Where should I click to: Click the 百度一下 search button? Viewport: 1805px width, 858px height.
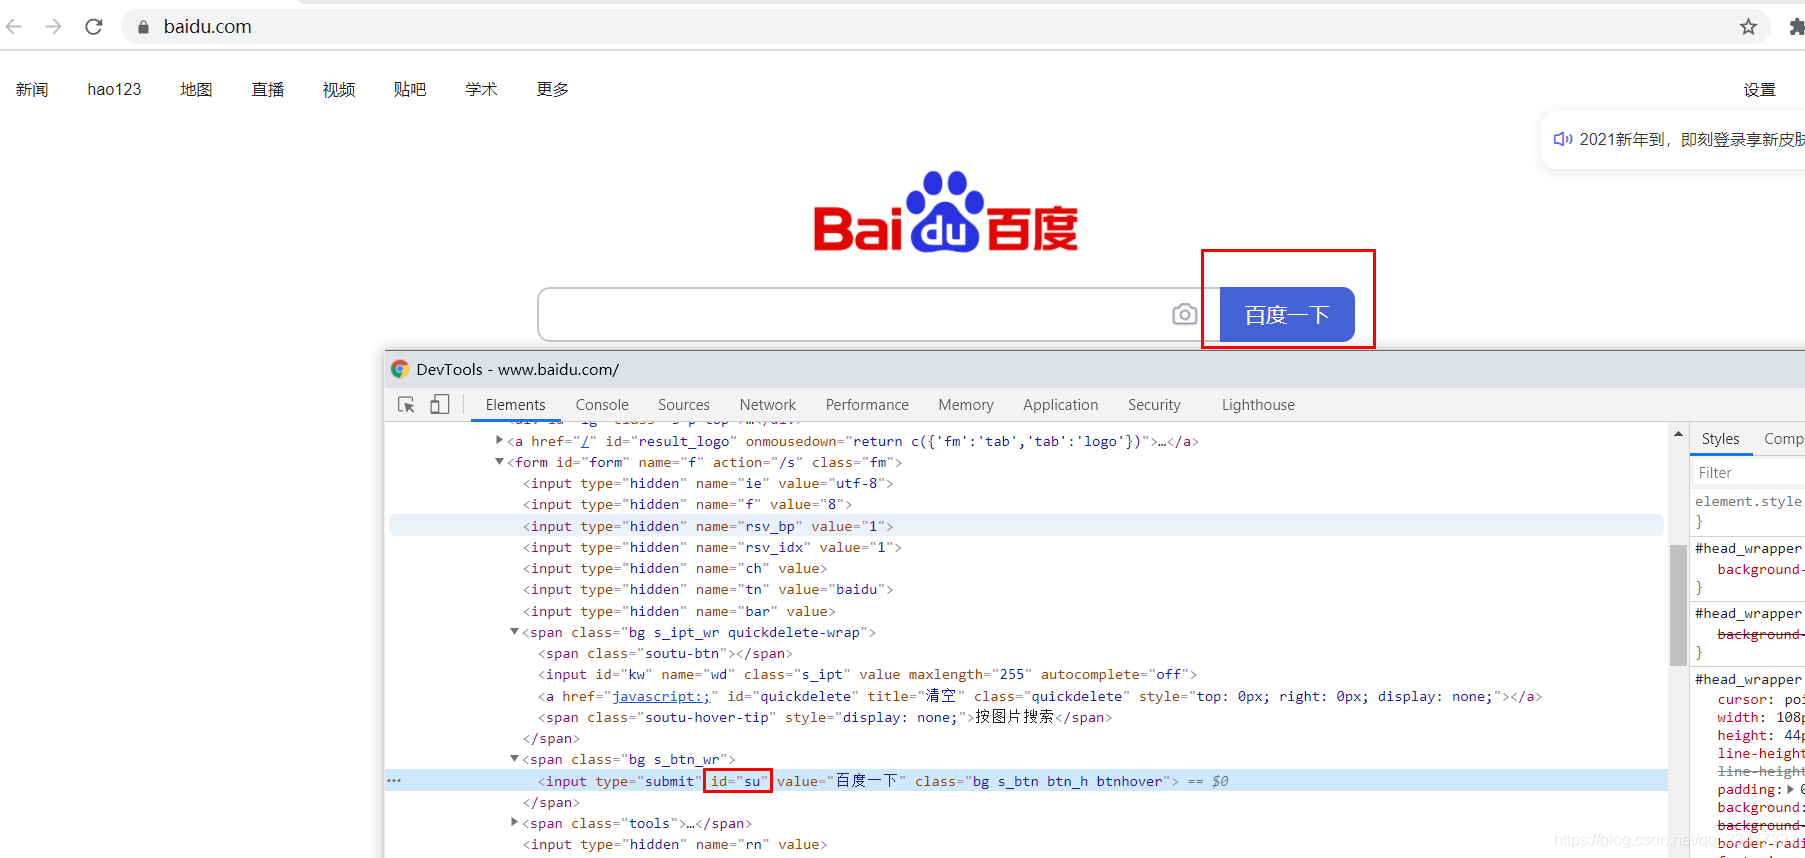pyautogui.click(x=1287, y=315)
